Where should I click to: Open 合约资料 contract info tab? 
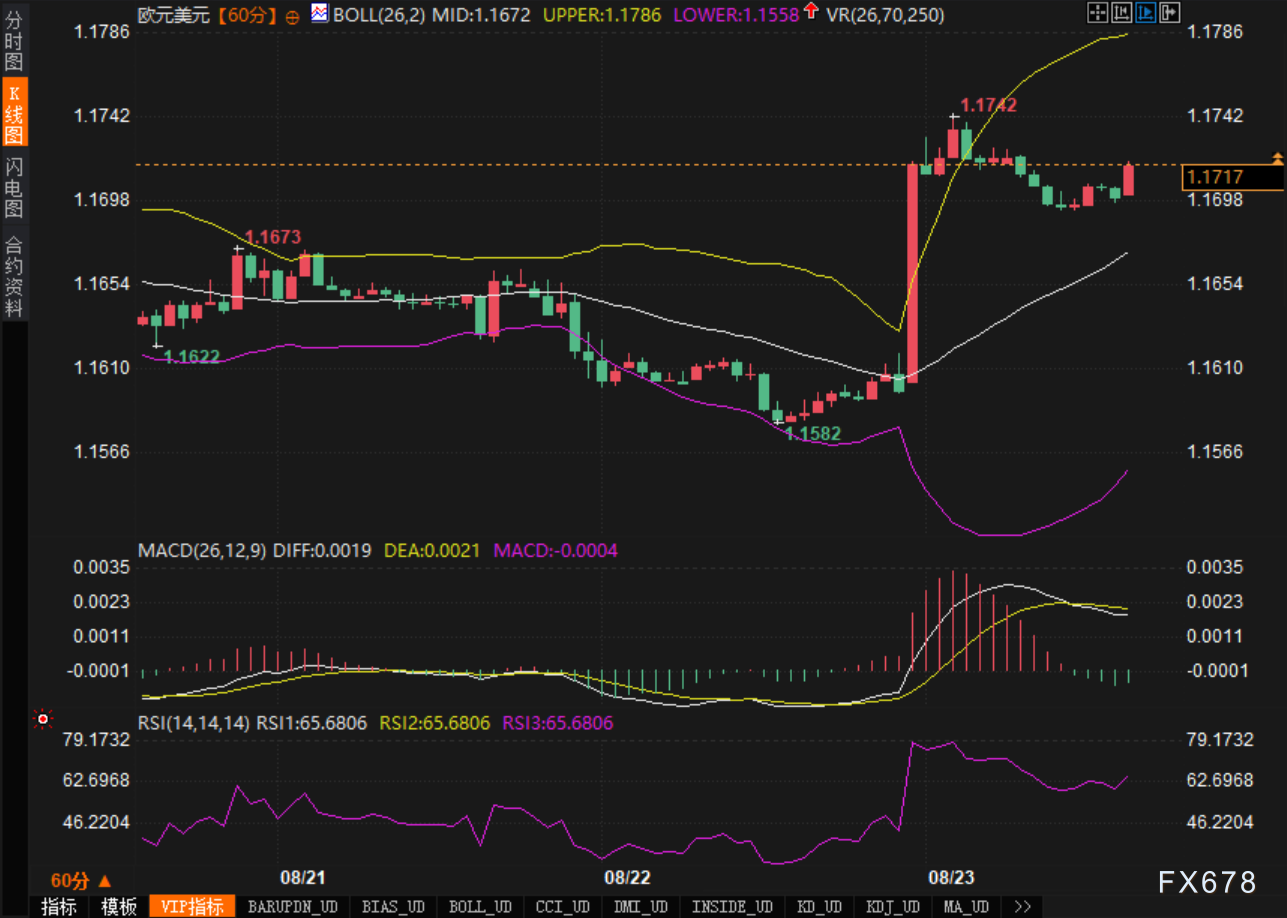click(x=14, y=276)
